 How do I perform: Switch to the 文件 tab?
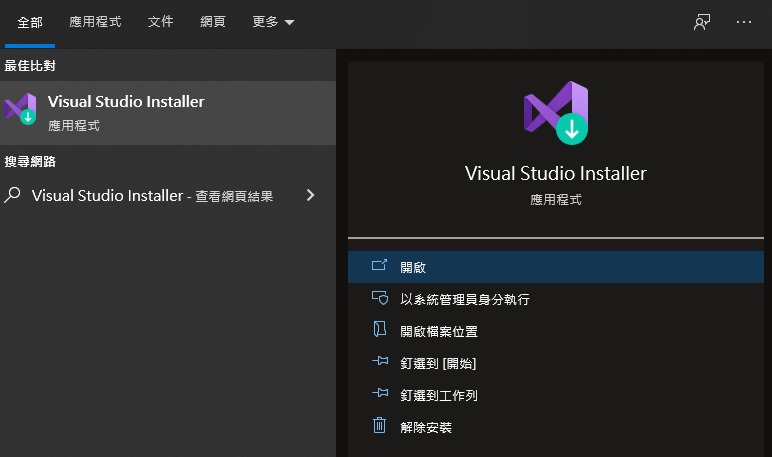[x=161, y=22]
